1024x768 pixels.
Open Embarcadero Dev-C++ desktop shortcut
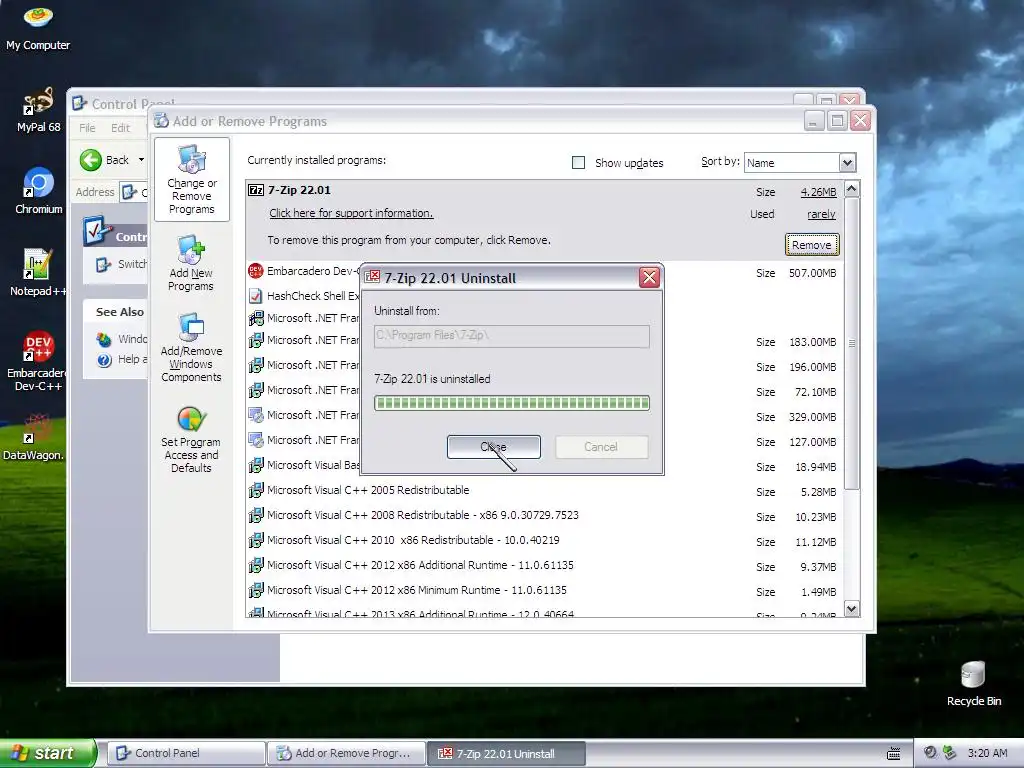38,361
